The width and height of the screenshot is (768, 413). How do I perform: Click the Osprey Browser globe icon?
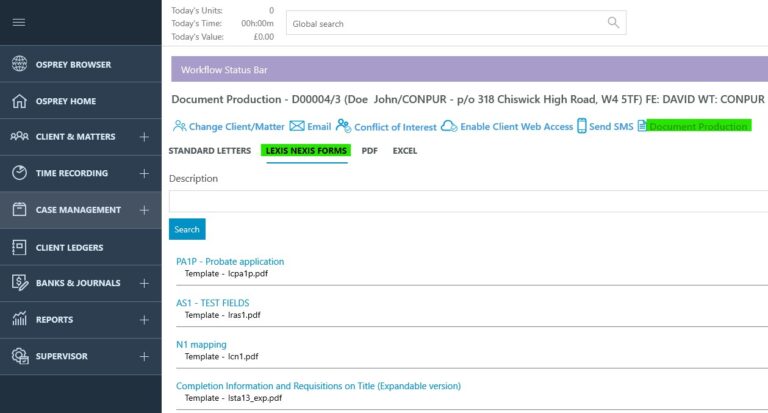[19, 64]
